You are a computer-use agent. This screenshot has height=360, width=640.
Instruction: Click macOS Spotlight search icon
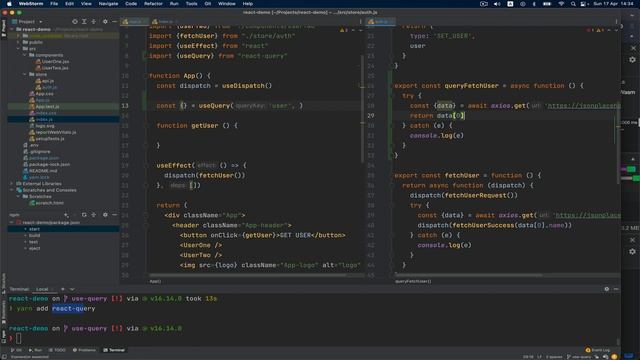(x=573, y=4)
